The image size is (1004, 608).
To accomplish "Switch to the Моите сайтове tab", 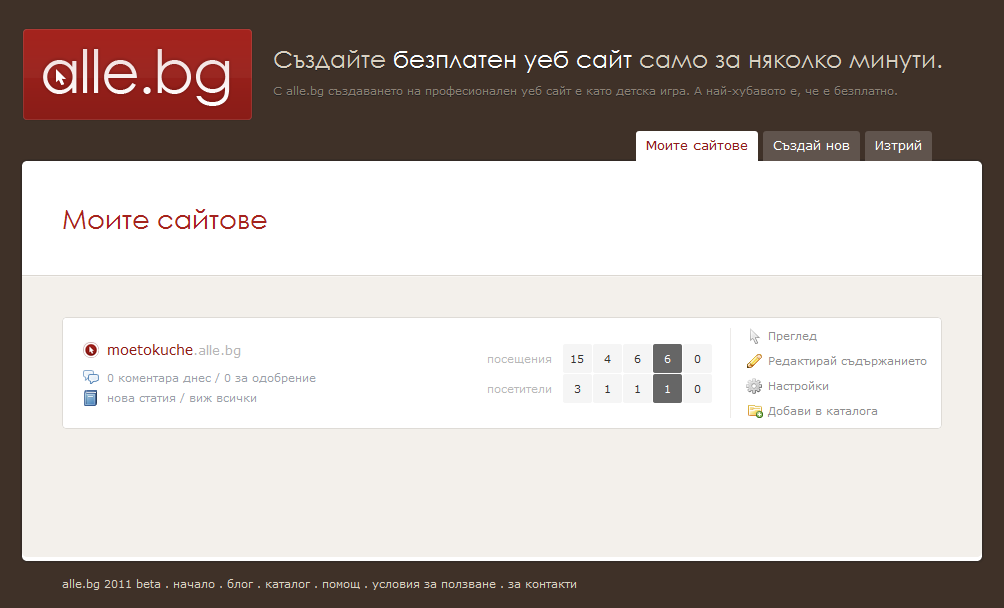I will tap(697, 146).
